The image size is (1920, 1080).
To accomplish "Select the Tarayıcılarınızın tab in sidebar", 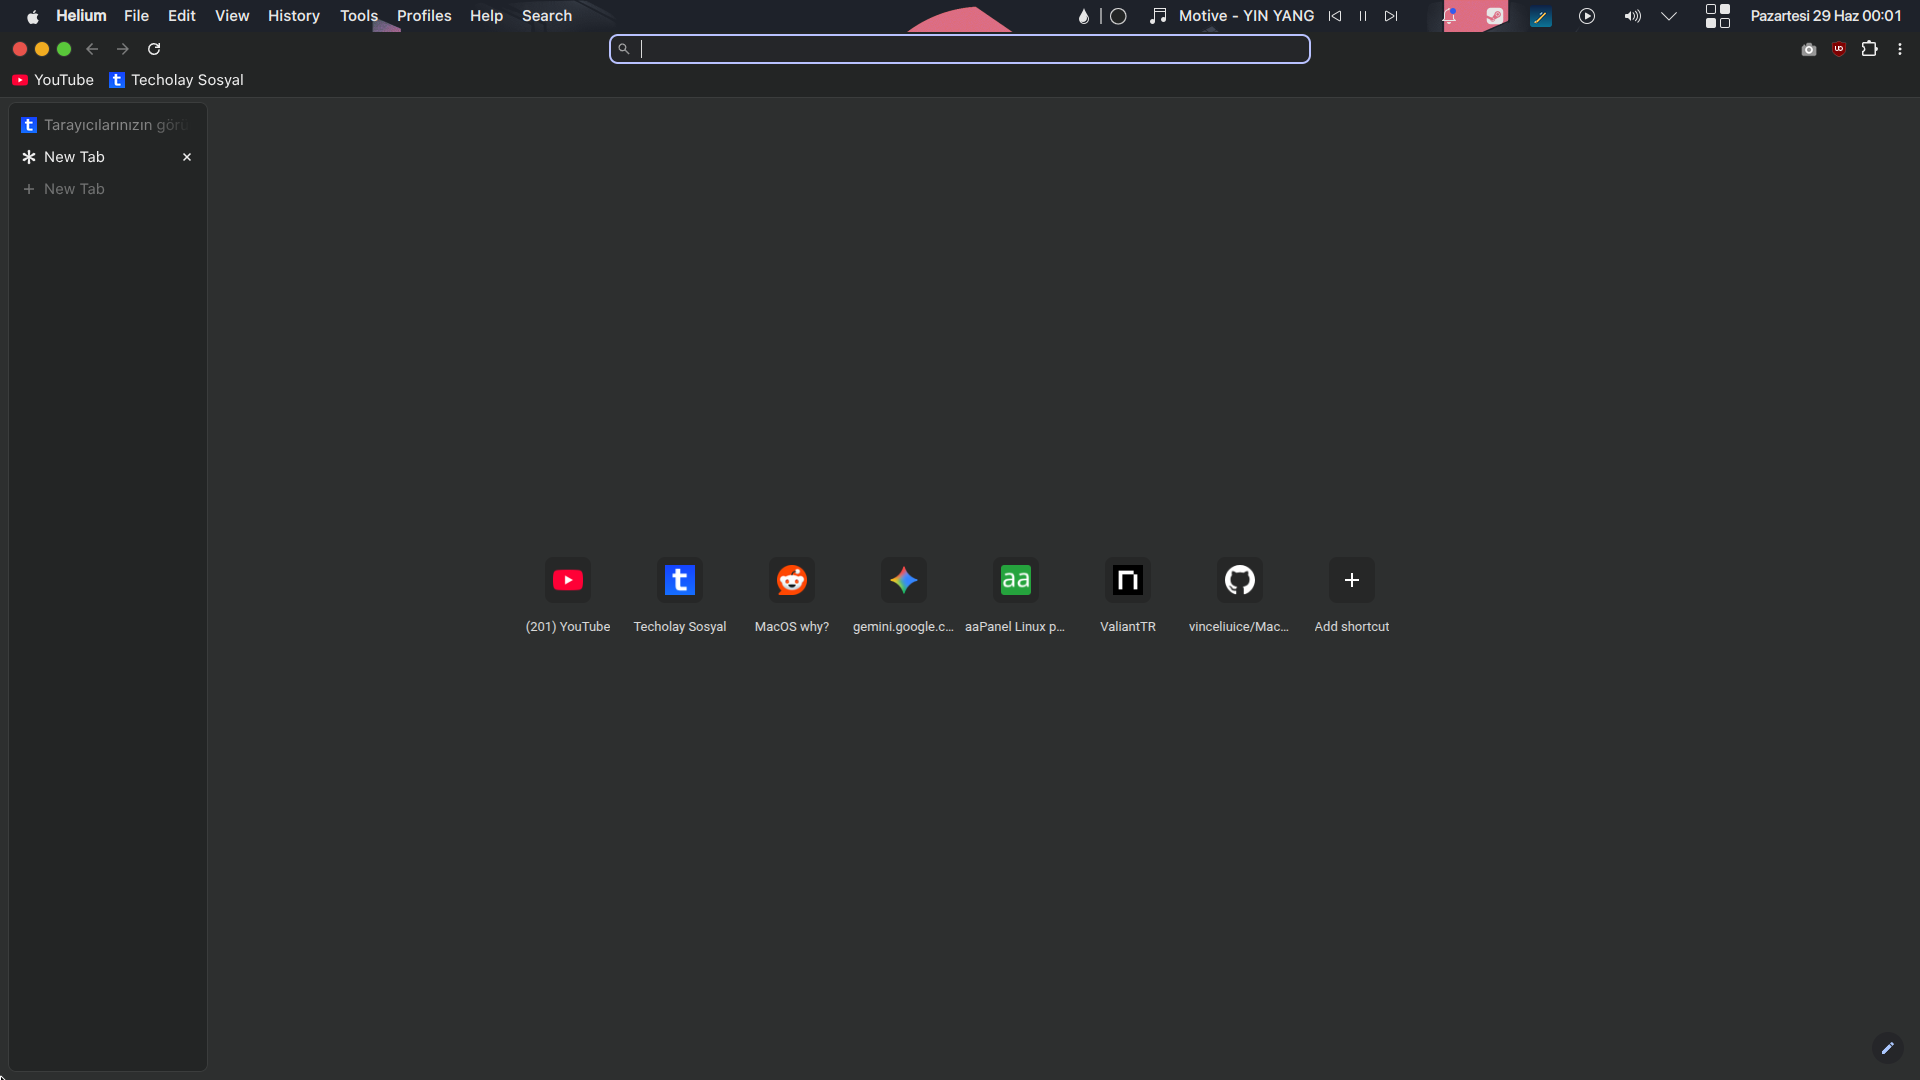I will (108, 125).
